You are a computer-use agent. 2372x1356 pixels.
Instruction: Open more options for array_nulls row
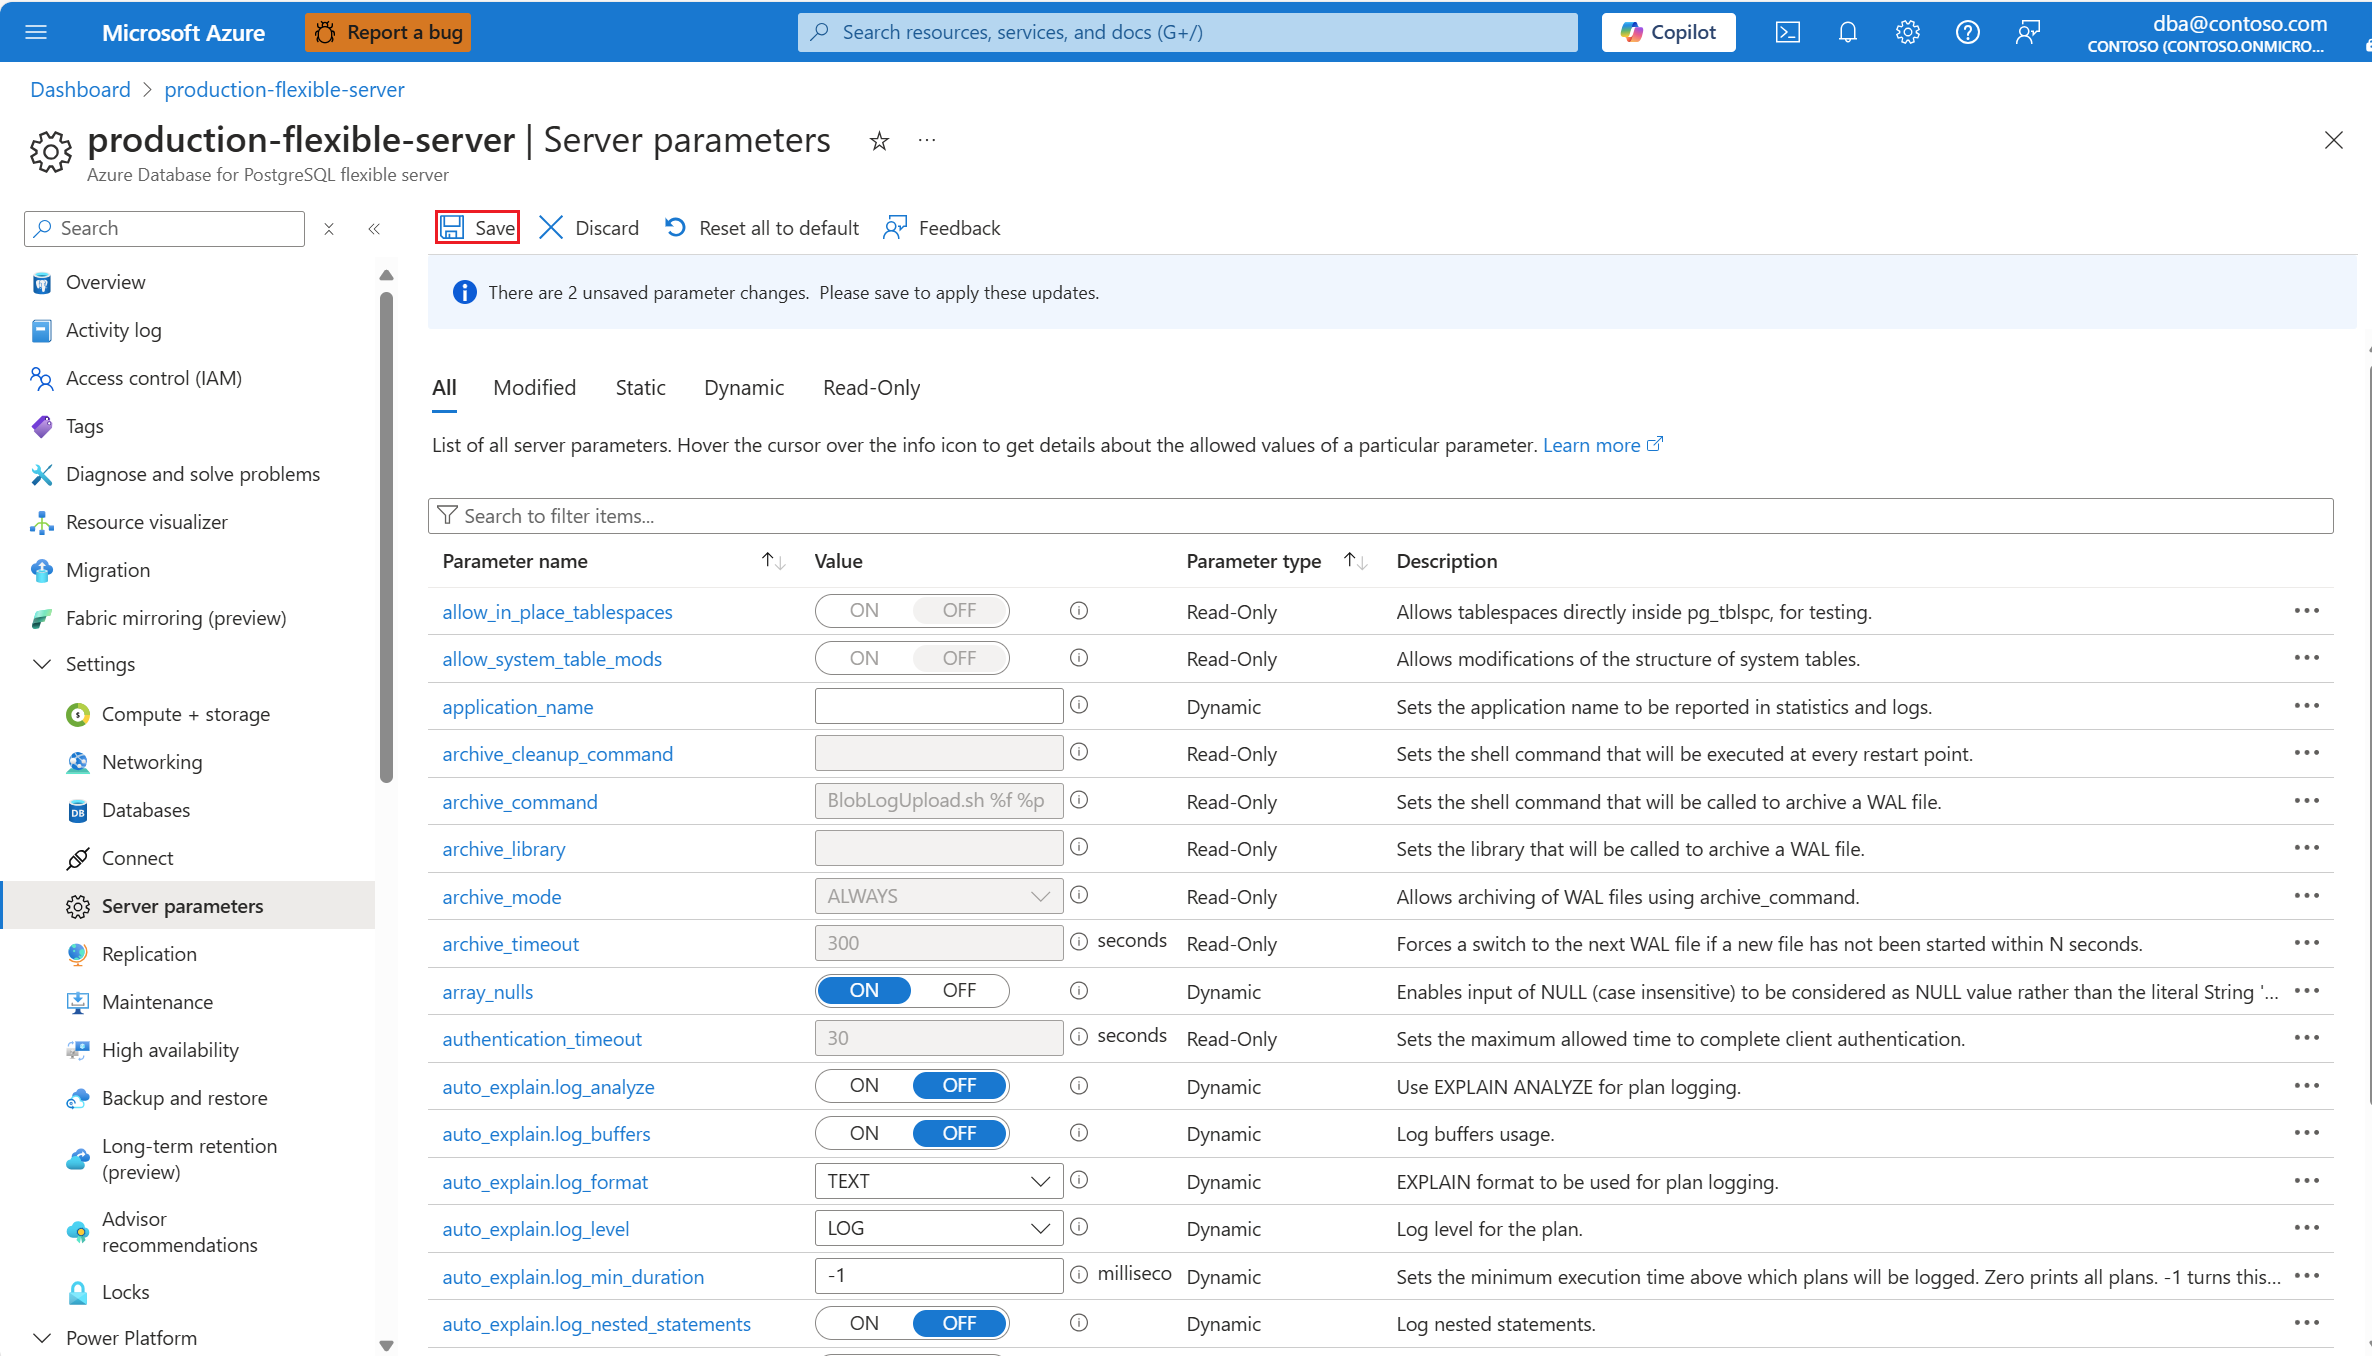[2306, 991]
